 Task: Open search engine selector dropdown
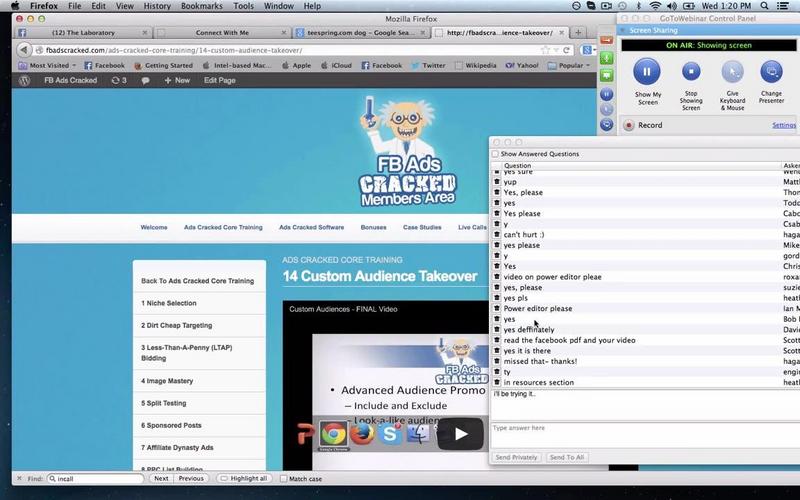[587, 50]
